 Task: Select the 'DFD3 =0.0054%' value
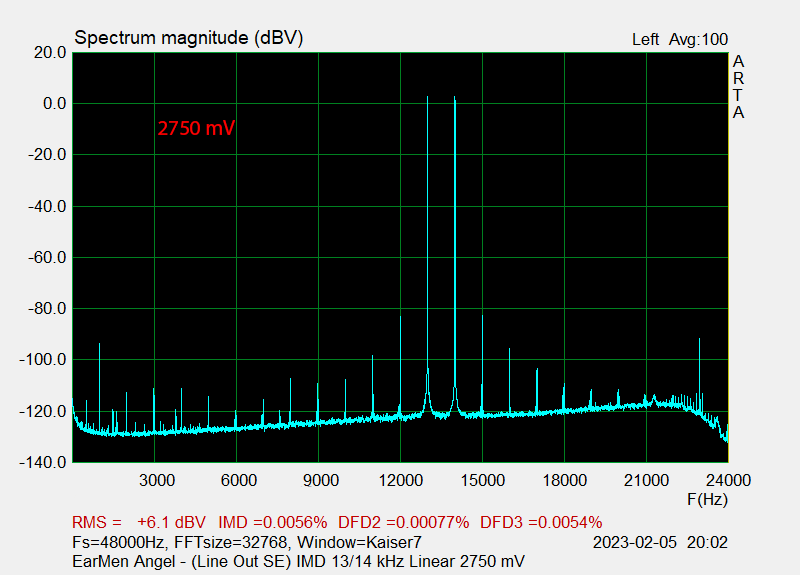tap(541, 522)
